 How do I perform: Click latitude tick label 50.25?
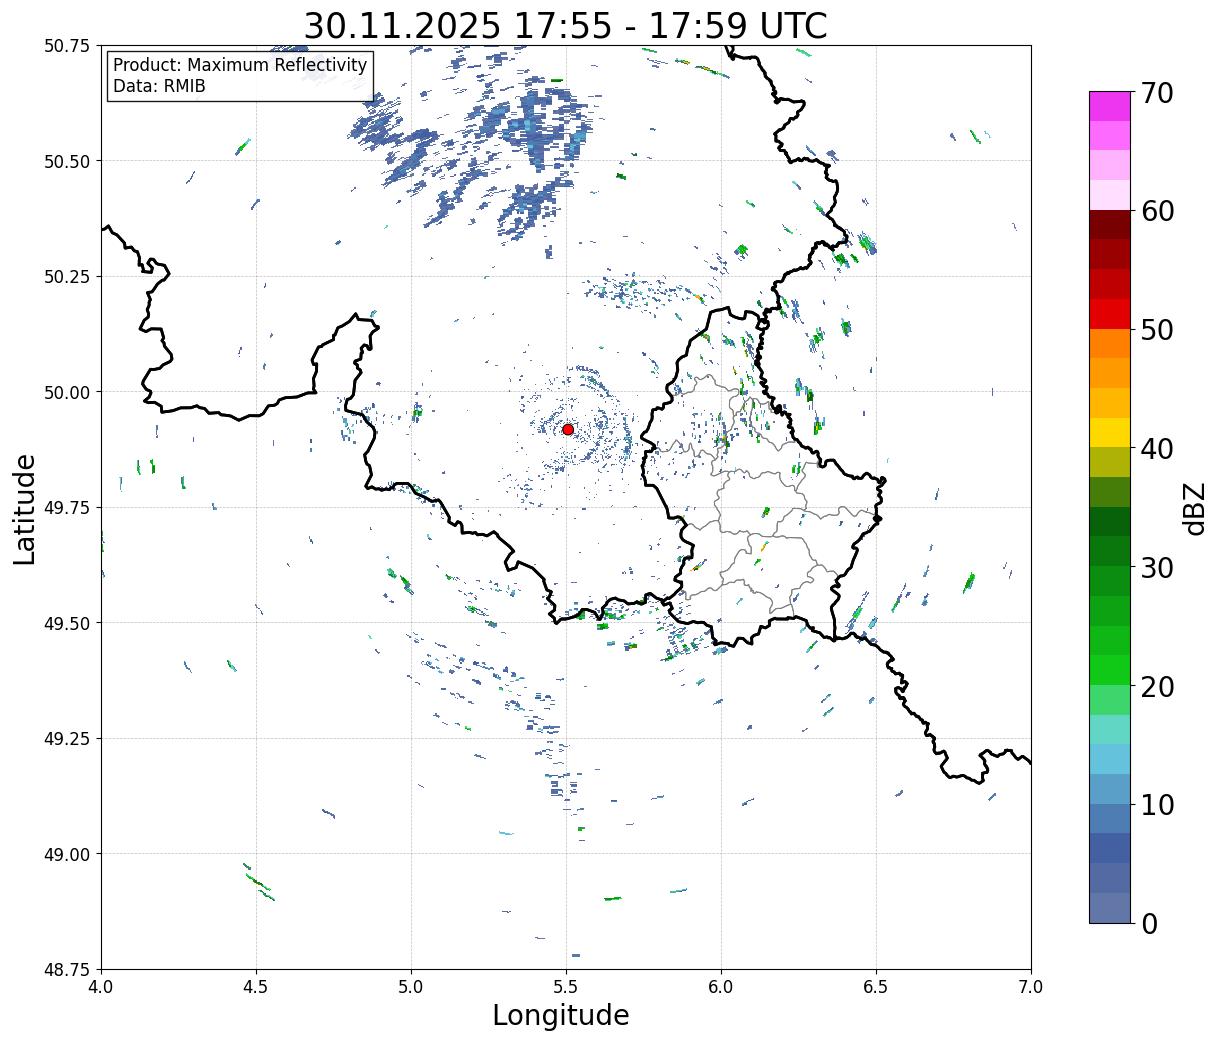pos(68,277)
